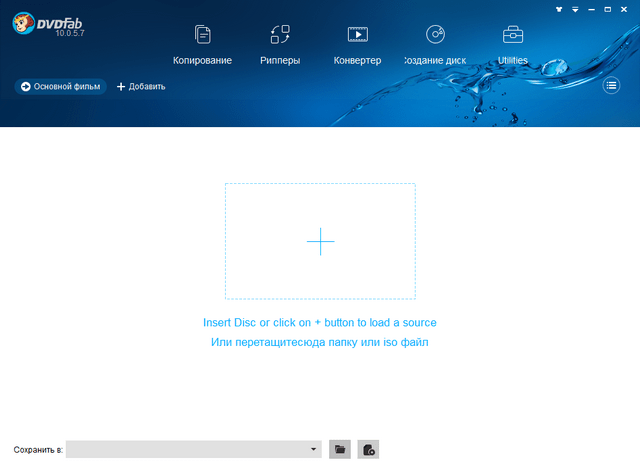Close the DVDFab window
This screenshot has height=467, width=640.
(x=624, y=9)
